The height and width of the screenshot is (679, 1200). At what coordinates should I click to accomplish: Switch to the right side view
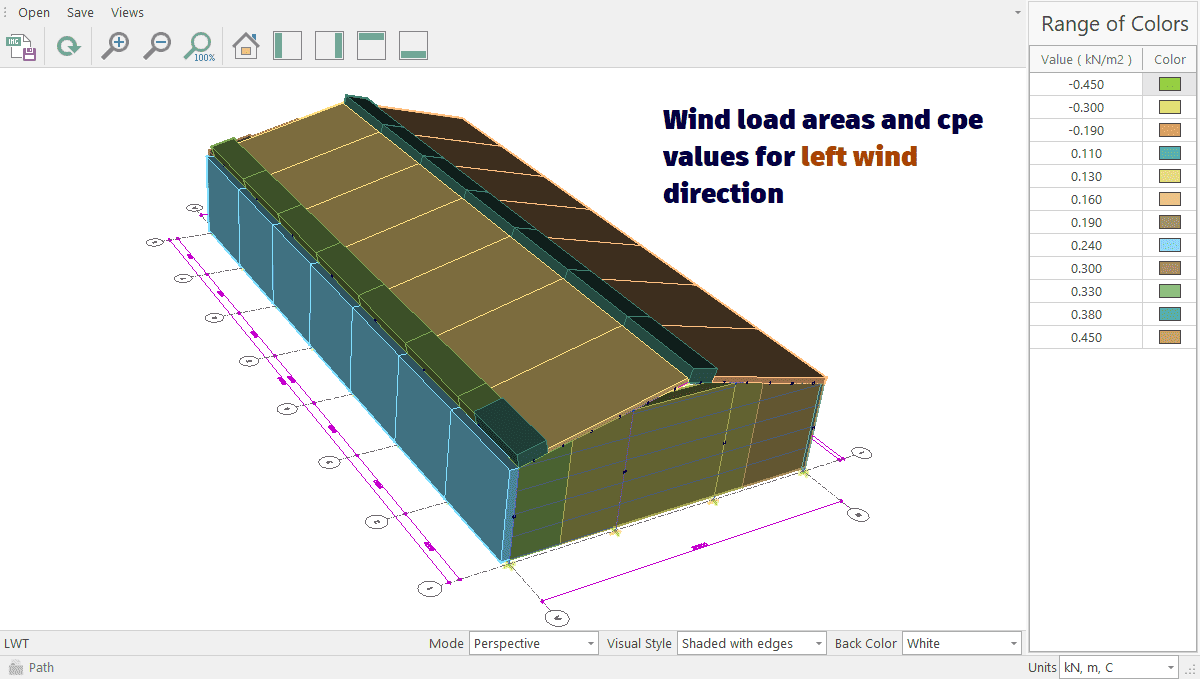(x=329, y=46)
